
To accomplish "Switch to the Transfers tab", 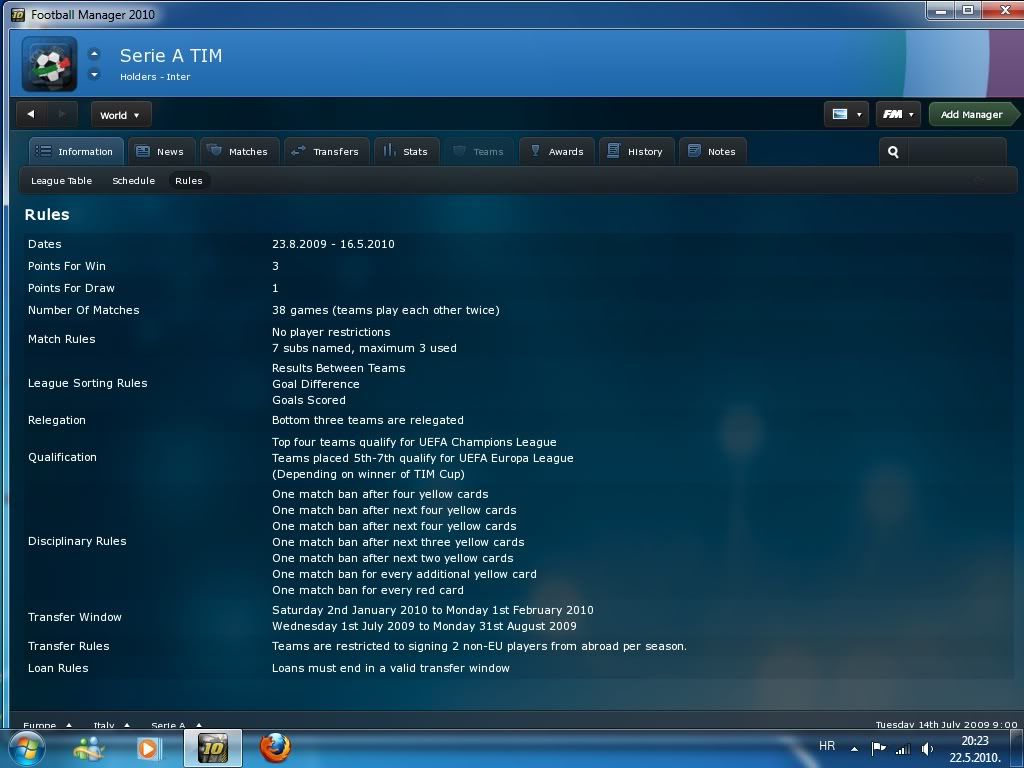I will [x=324, y=152].
